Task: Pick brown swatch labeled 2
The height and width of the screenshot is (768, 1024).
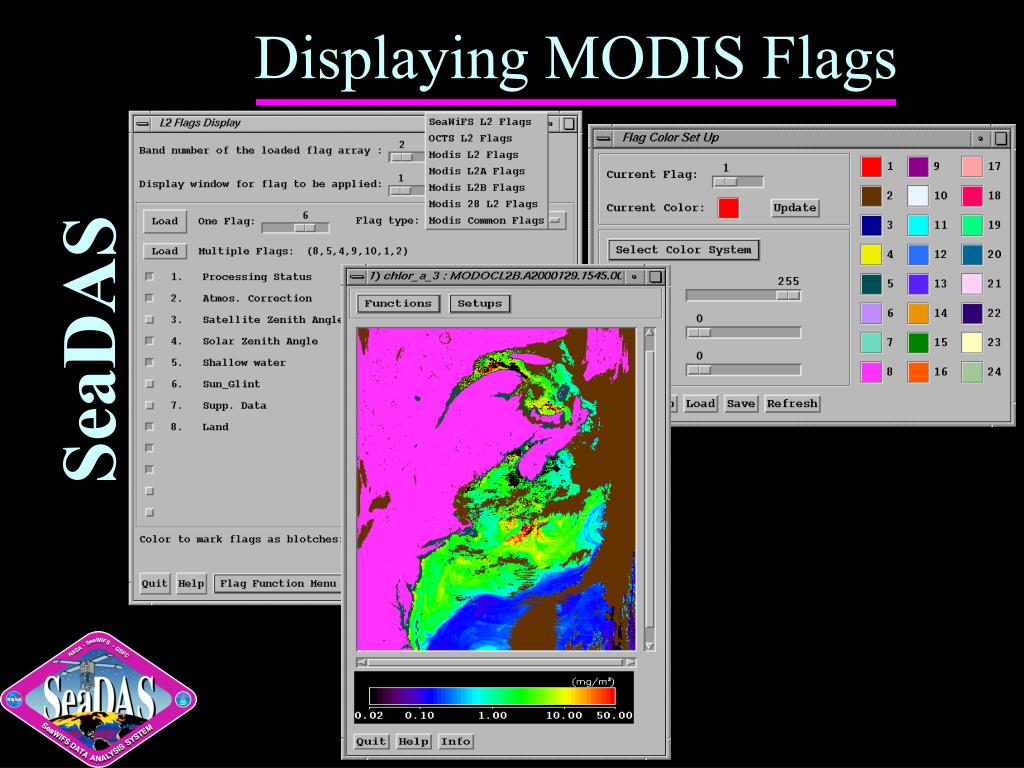Action: point(871,196)
